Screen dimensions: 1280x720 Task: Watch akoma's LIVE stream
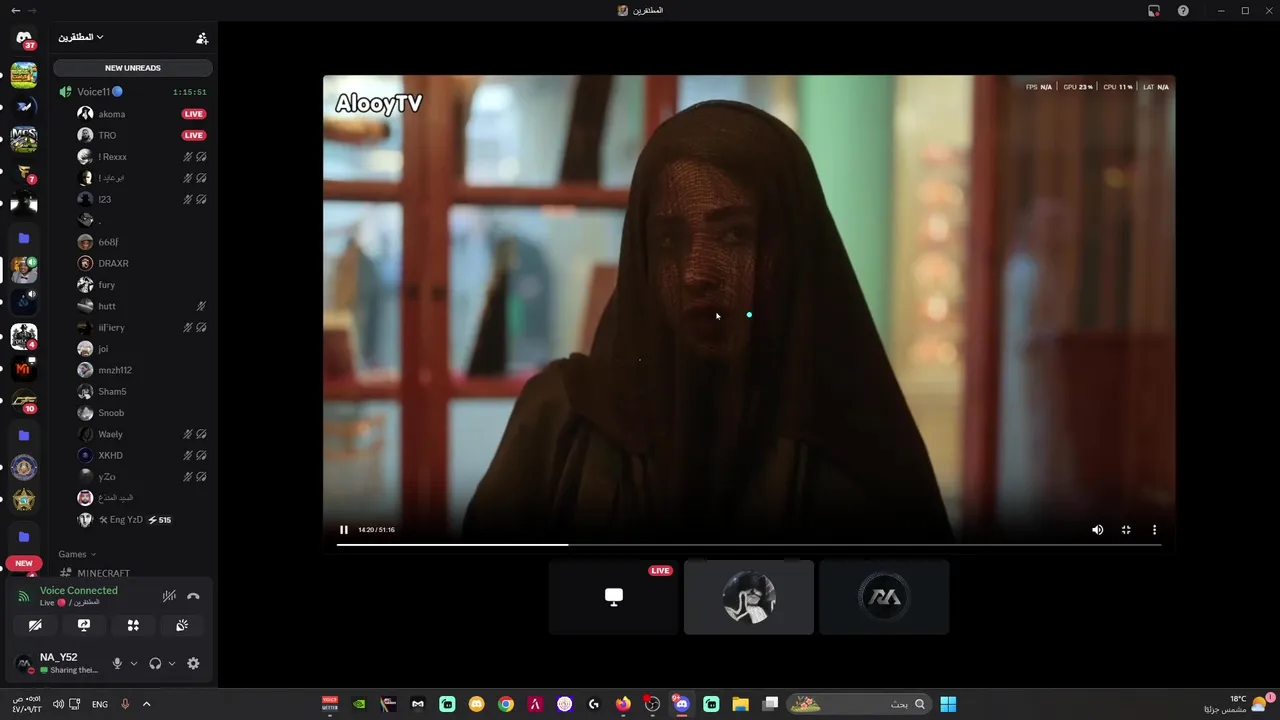194,114
